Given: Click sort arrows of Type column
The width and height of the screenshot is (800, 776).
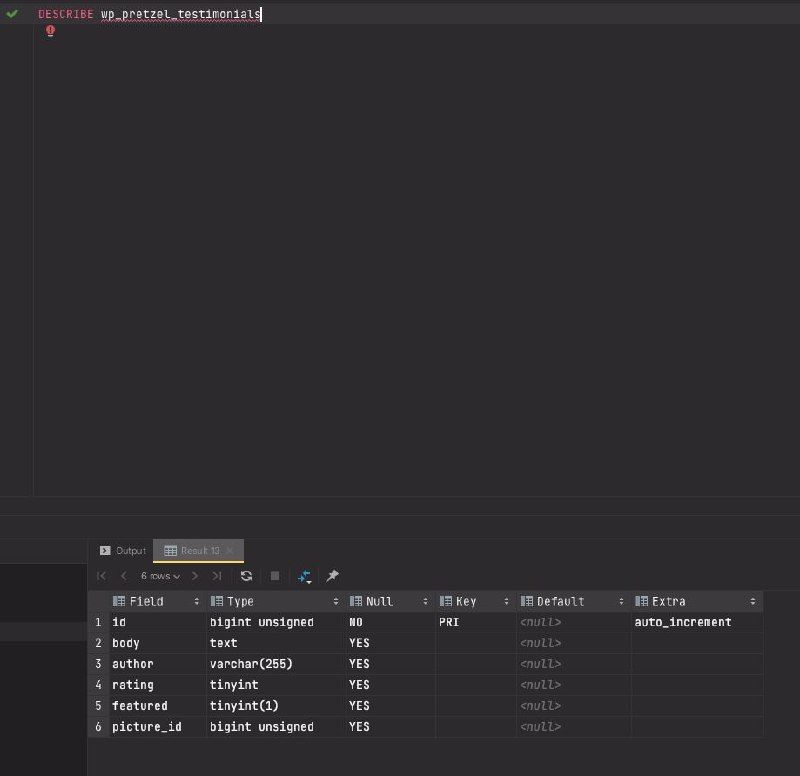Looking at the screenshot, I should (336, 602).
